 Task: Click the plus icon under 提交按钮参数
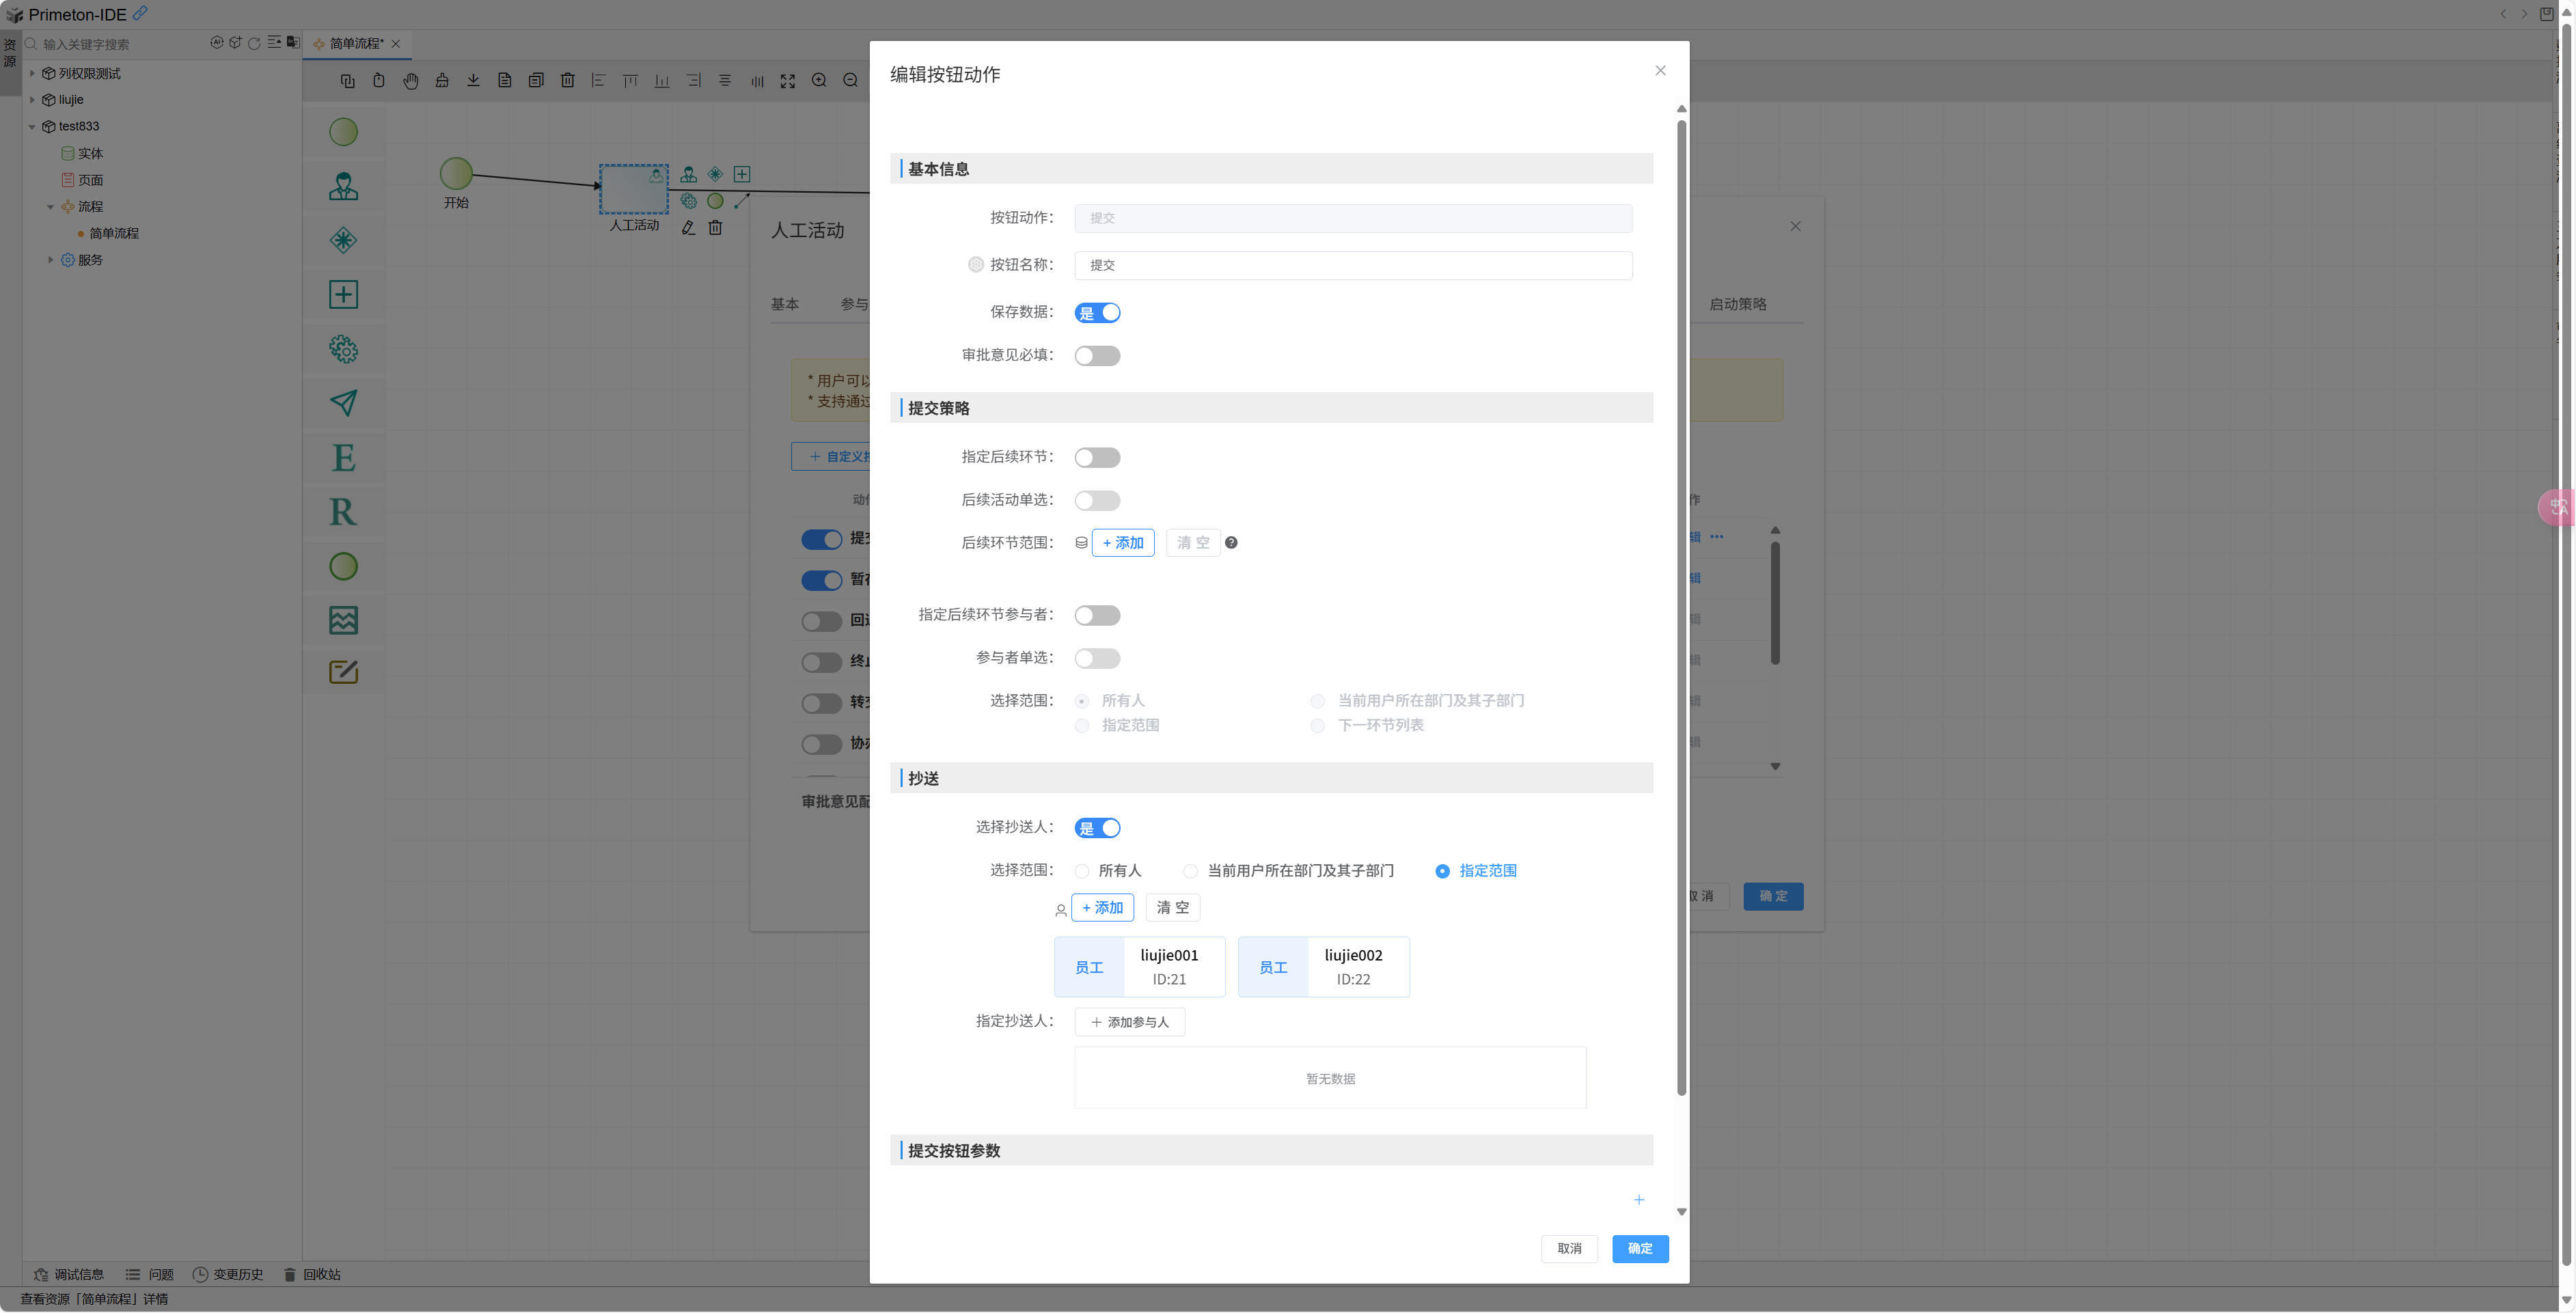pyautogui.click(x=1638, y=1199)
